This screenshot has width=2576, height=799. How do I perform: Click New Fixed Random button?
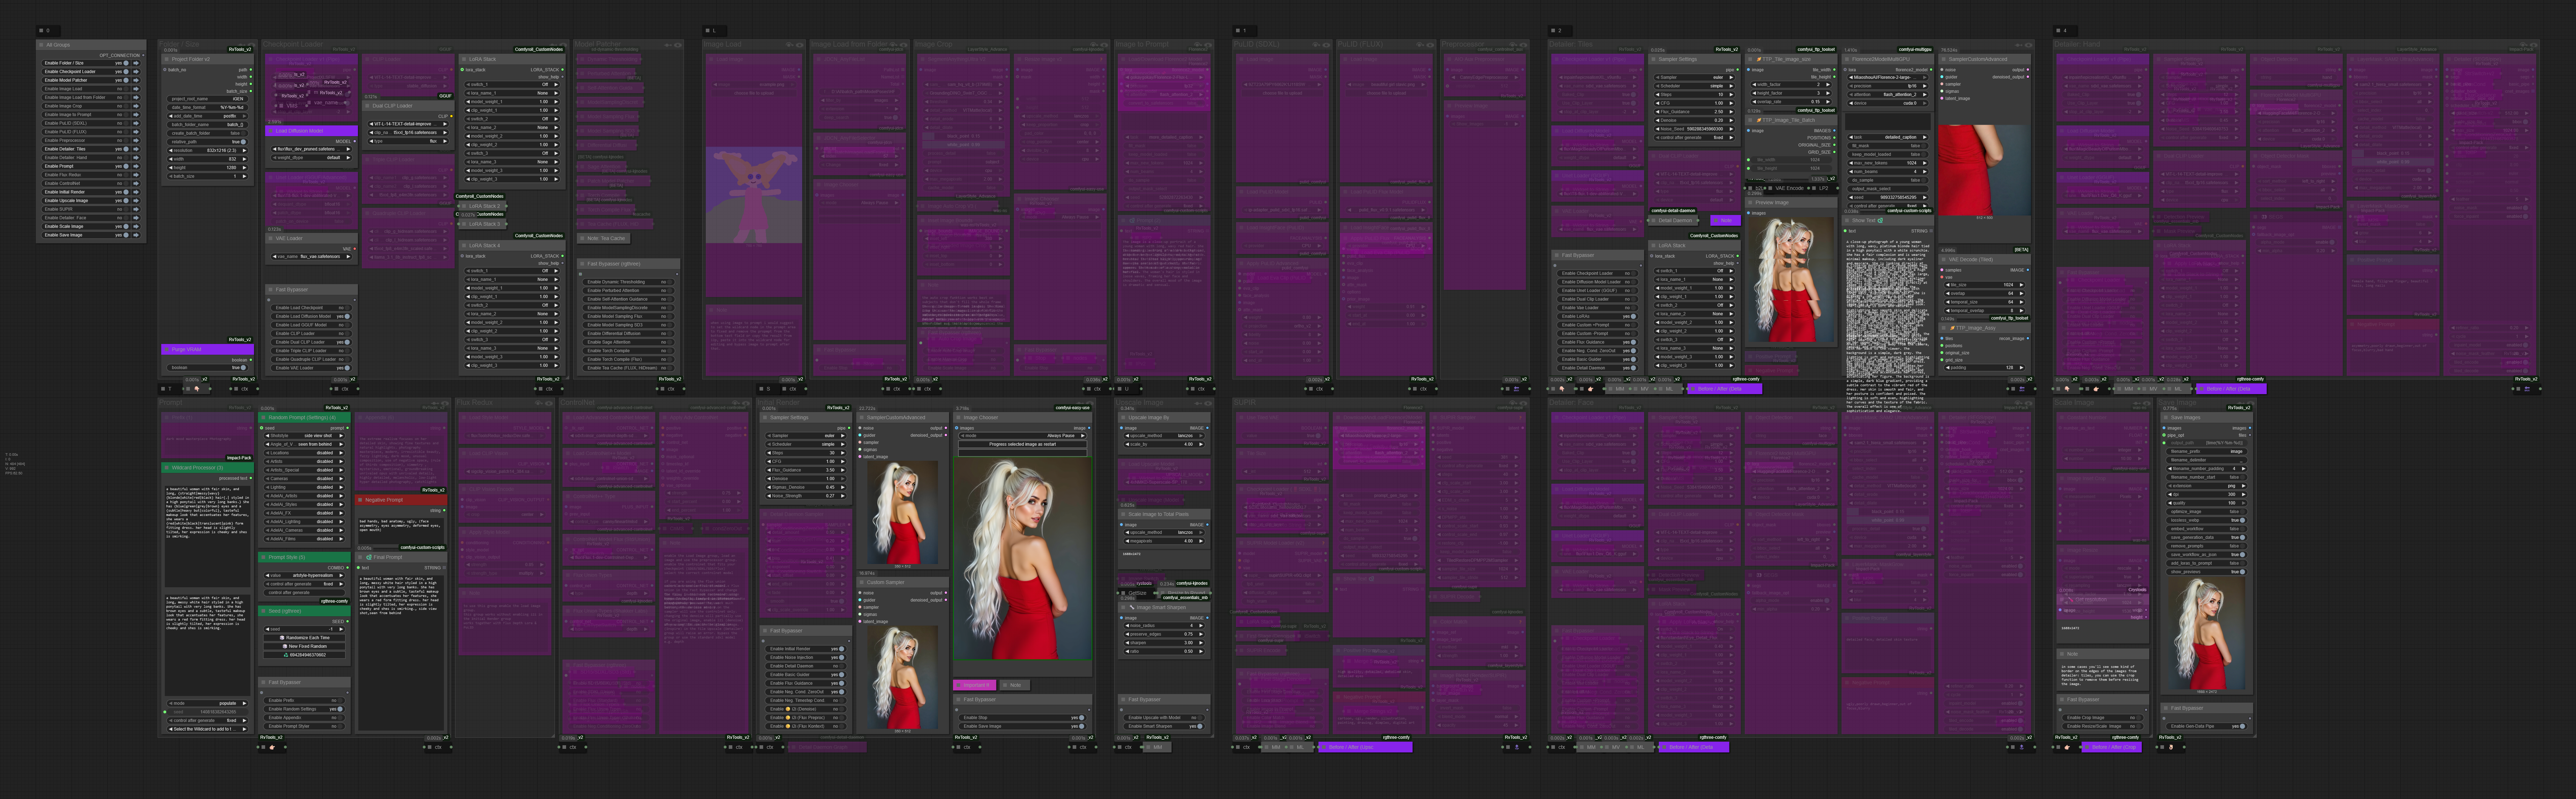(305, 647)
